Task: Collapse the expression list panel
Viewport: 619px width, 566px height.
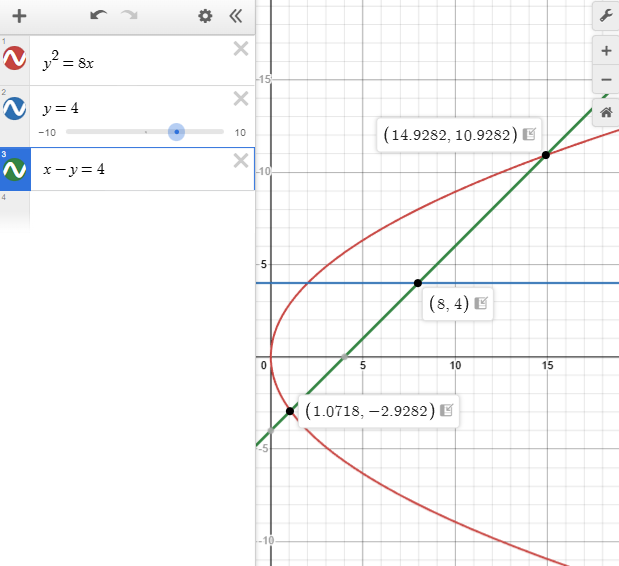Action: coord(236,16)
